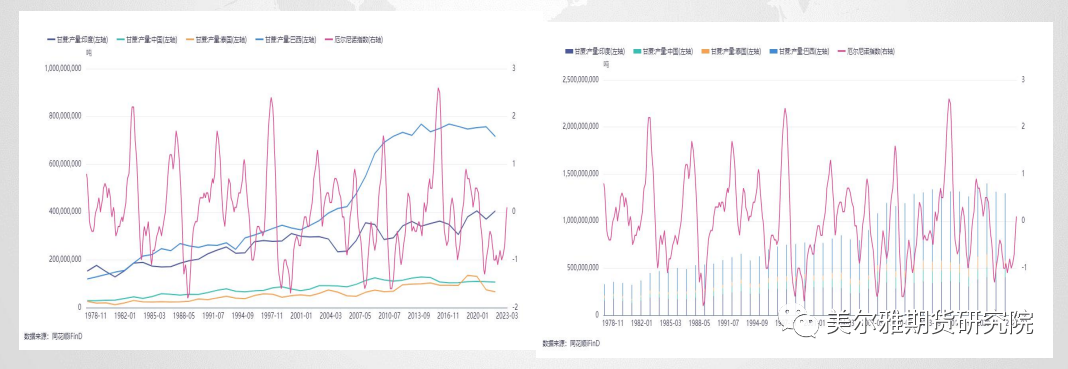Click 2,500,000,000 y-axis label on right chart

pos(580,79)
